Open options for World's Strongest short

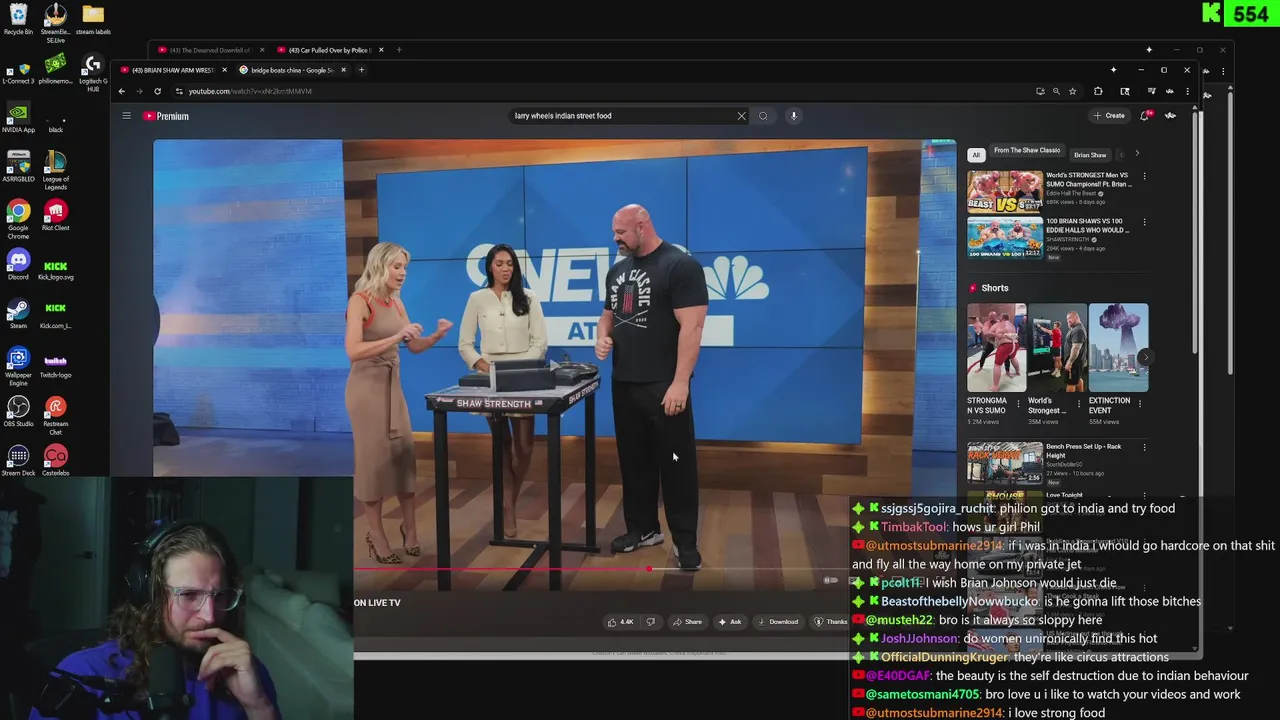1079,405
